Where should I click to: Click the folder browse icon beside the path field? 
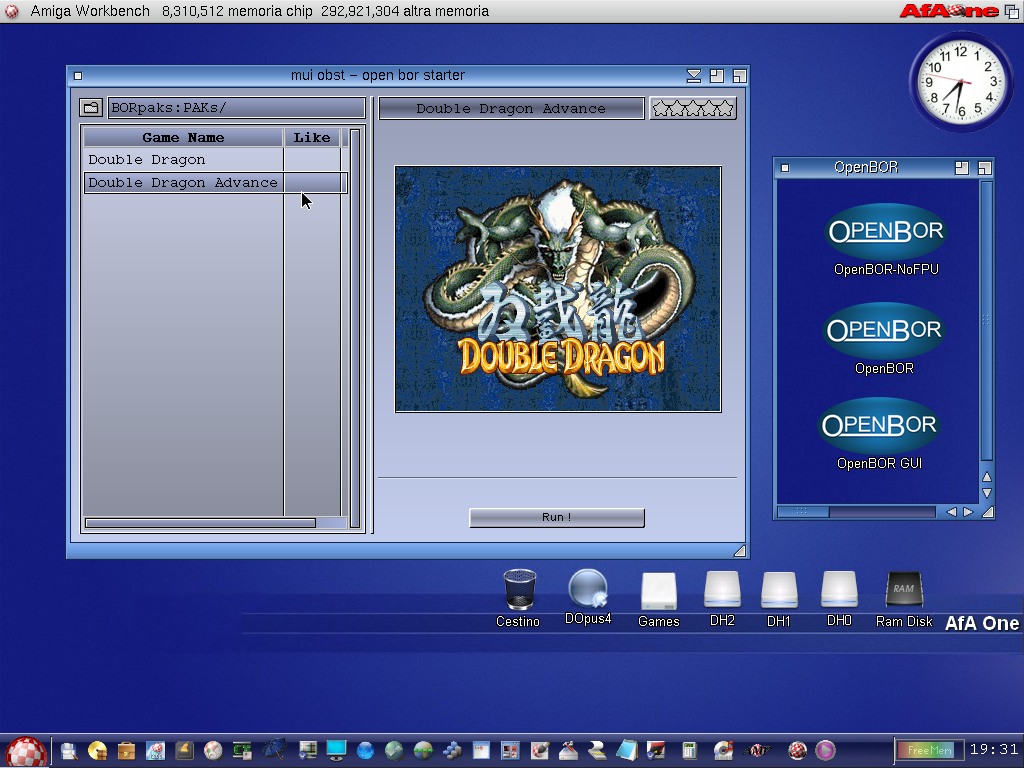91,108
